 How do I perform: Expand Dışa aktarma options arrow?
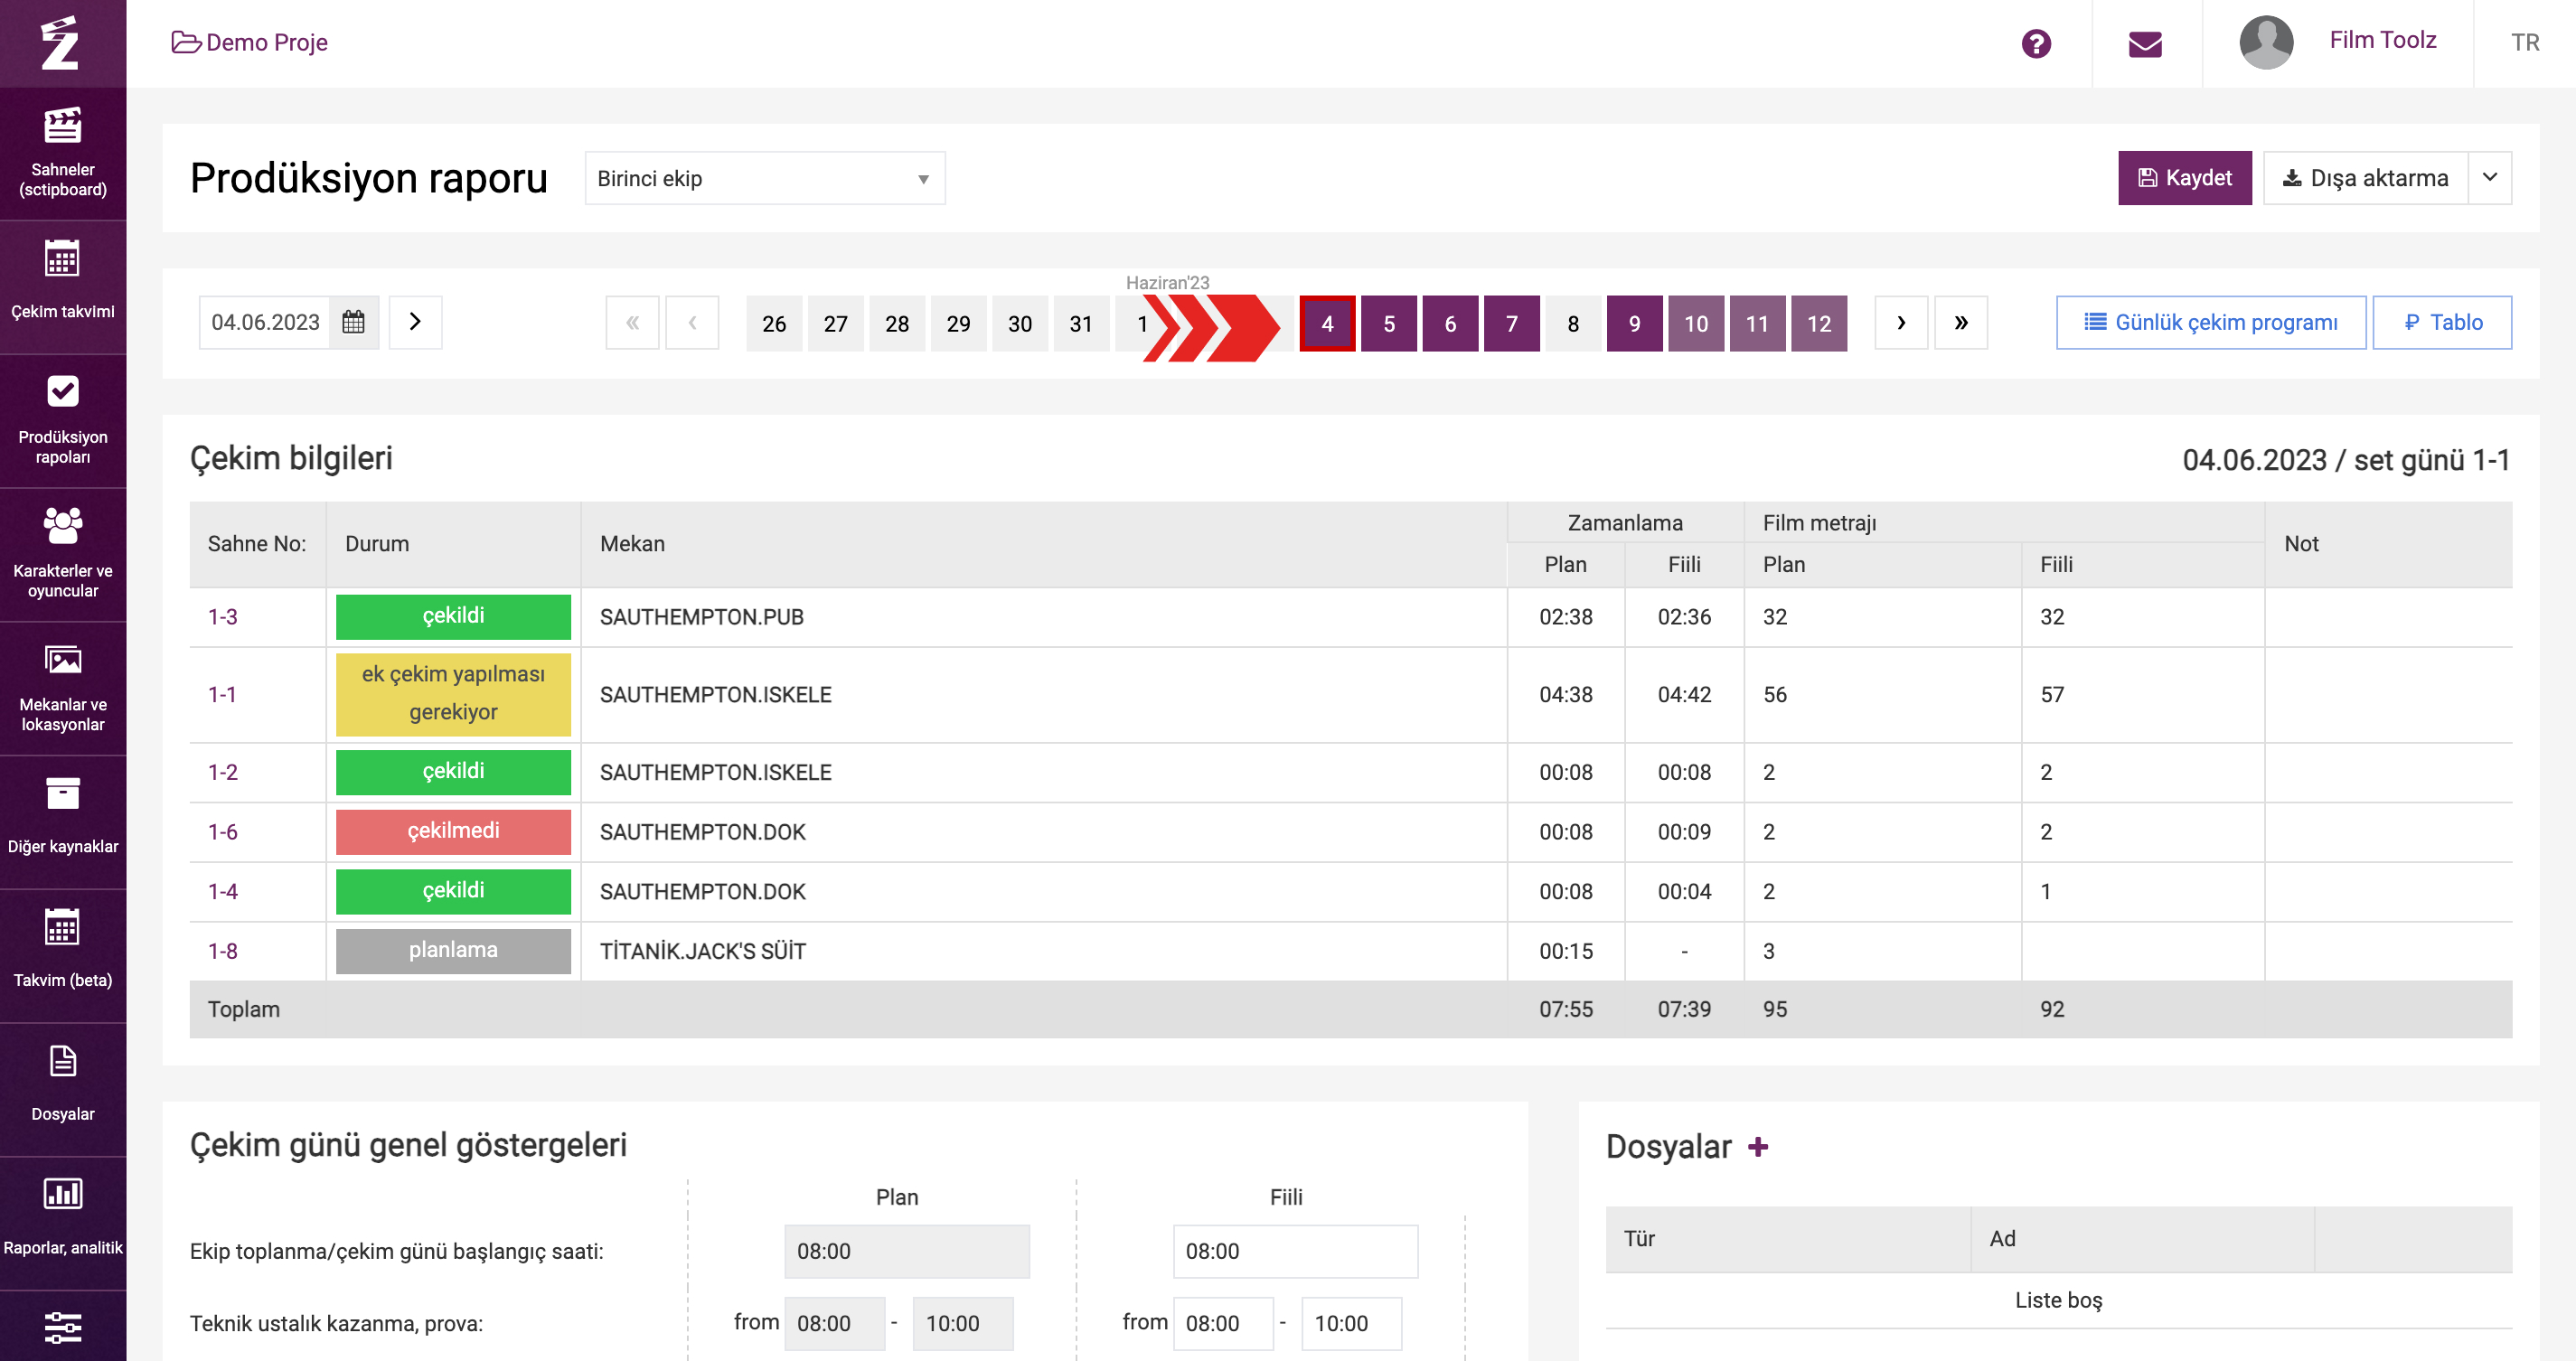coord(2490,178)
